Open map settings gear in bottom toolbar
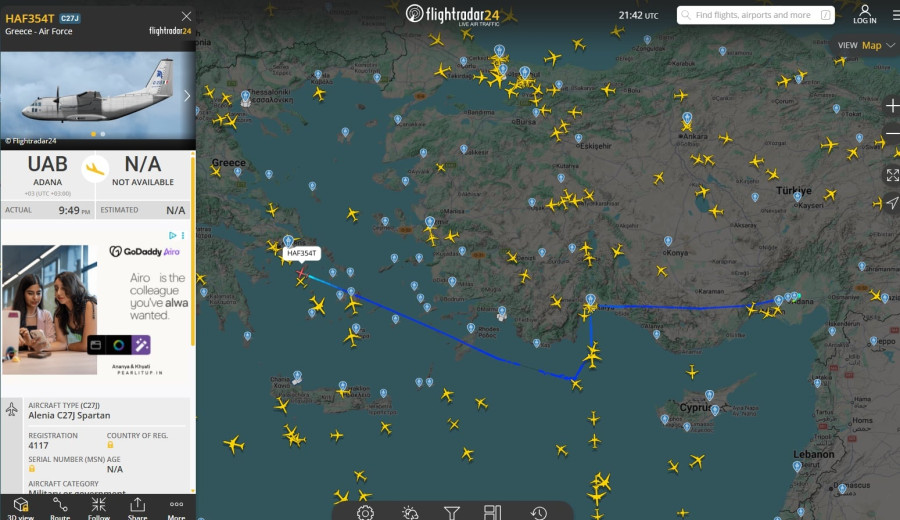This screenshot has width=900, height=520. pos(365,512)
